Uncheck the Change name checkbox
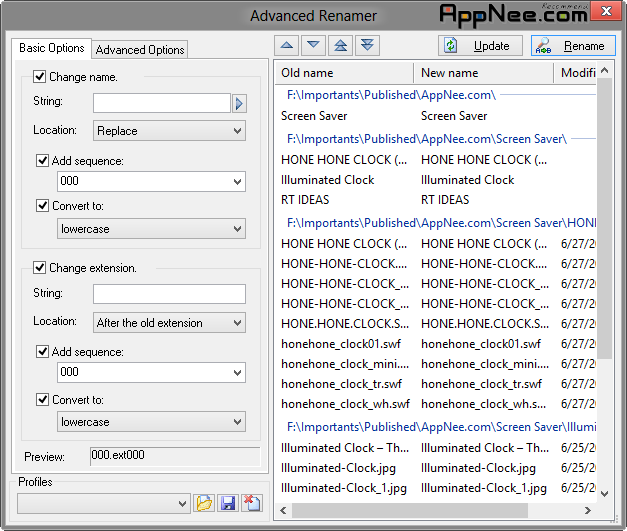 pos(39,76)
